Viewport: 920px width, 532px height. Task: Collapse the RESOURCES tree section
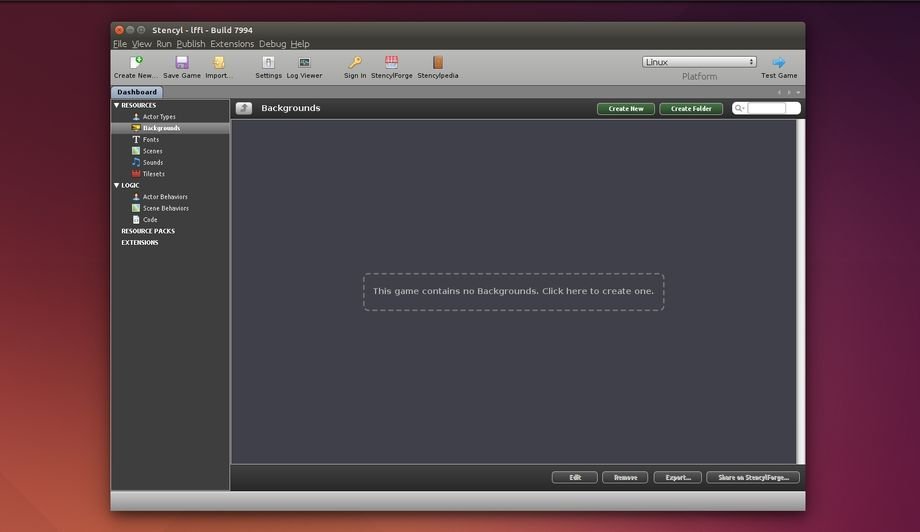(117, 105)
